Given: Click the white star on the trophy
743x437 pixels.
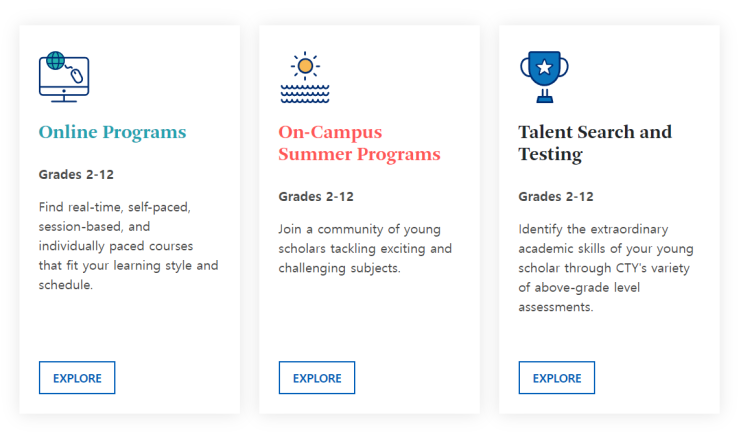Looking at the screenshot, I should point(544,67).
